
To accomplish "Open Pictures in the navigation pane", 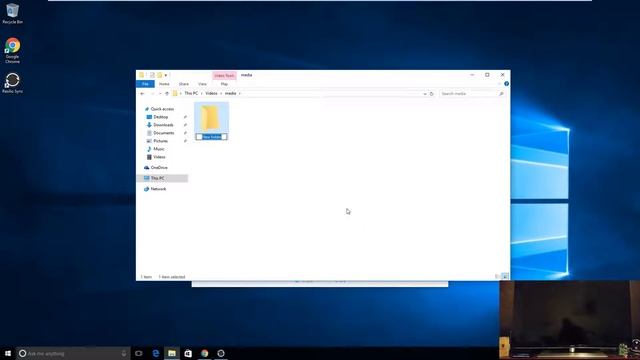I will pos(160,141).
